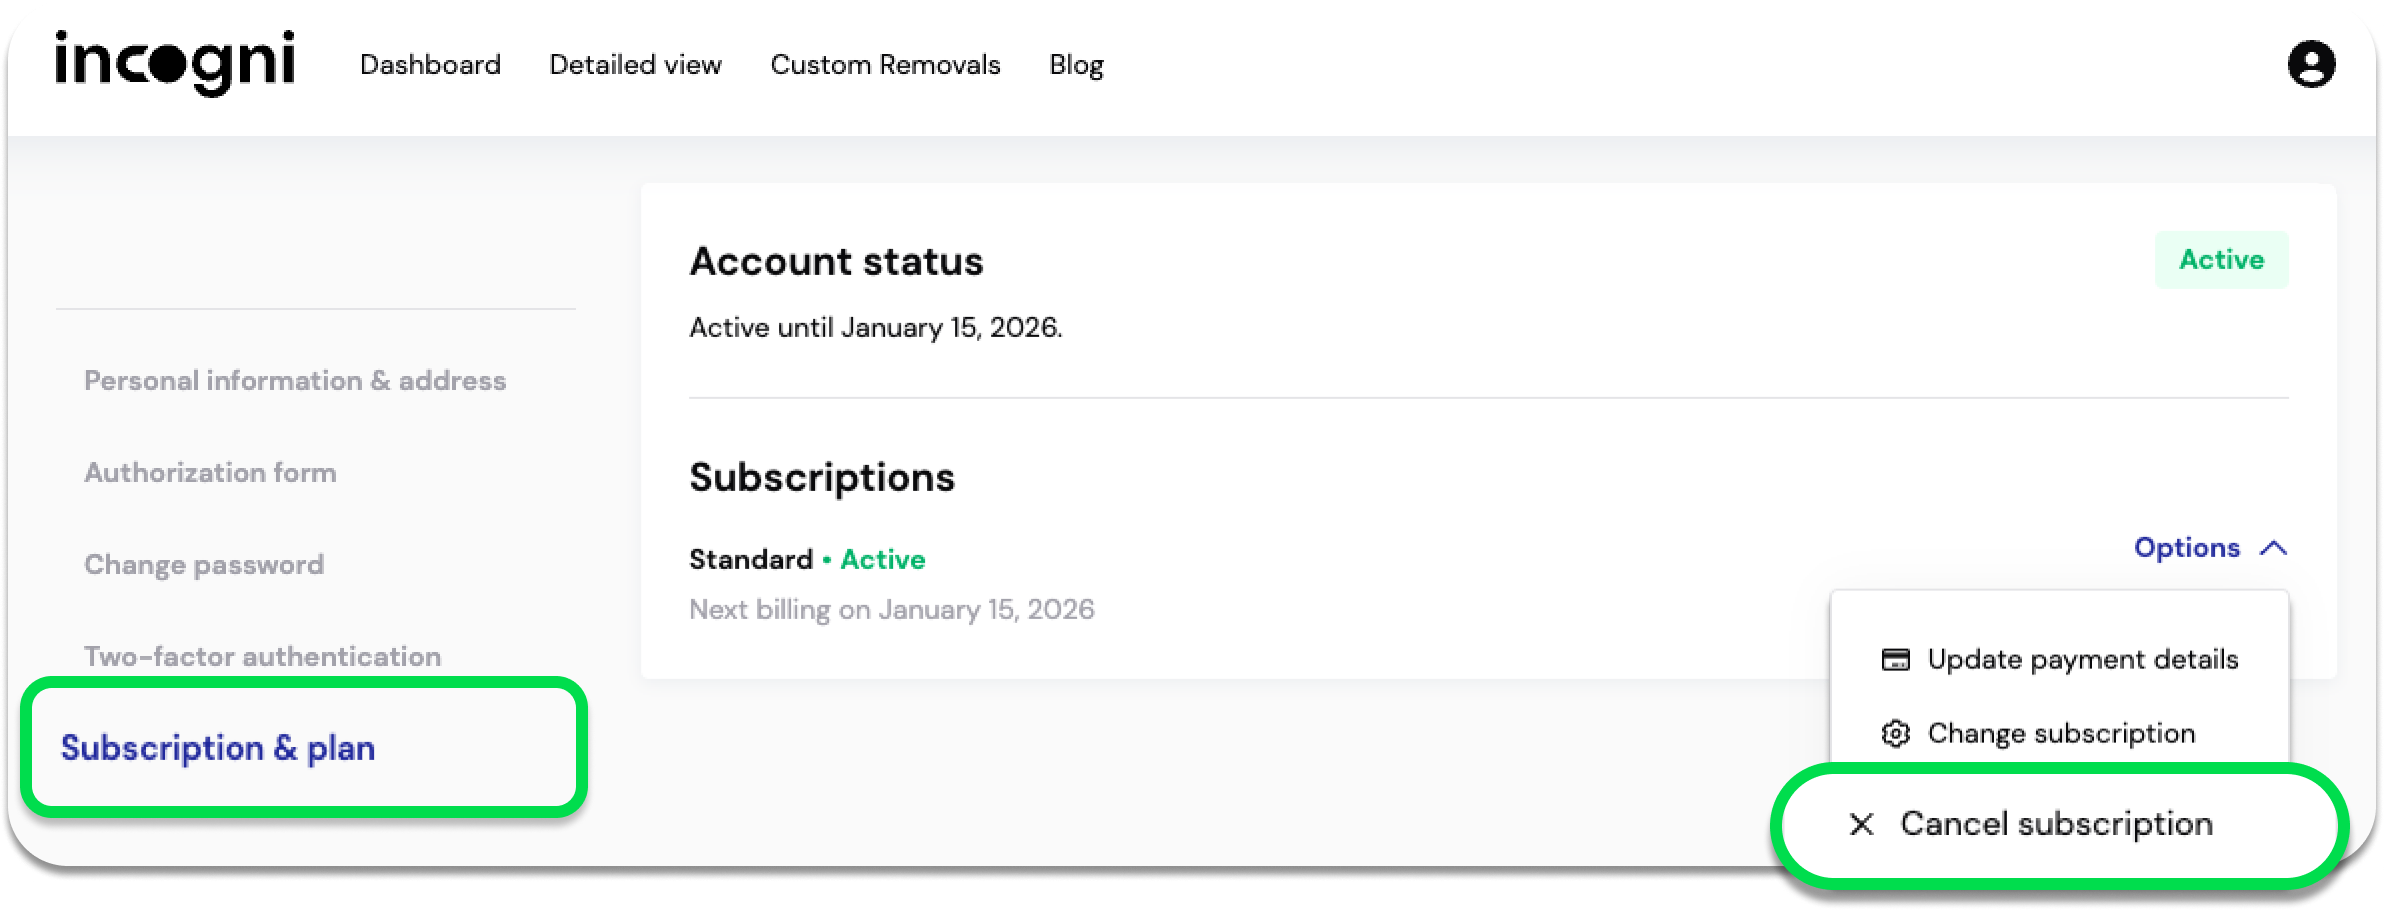This screenshot has height=910, width=2384.
Task: Collapse the Options chevron arrow
Action: click(2273, 548)
